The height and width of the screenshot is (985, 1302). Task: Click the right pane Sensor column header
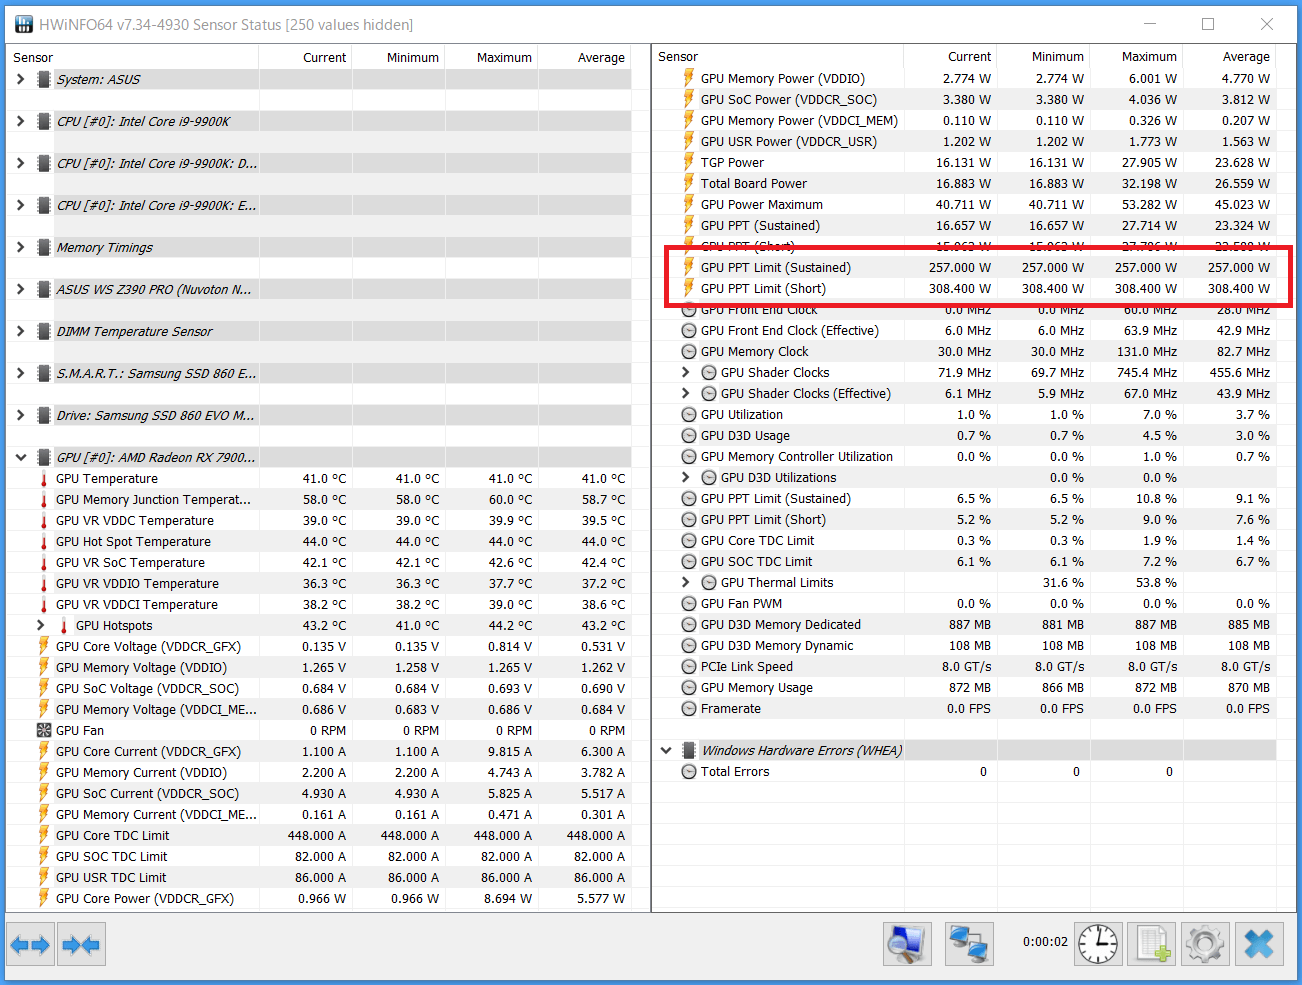tap(777, 56)
